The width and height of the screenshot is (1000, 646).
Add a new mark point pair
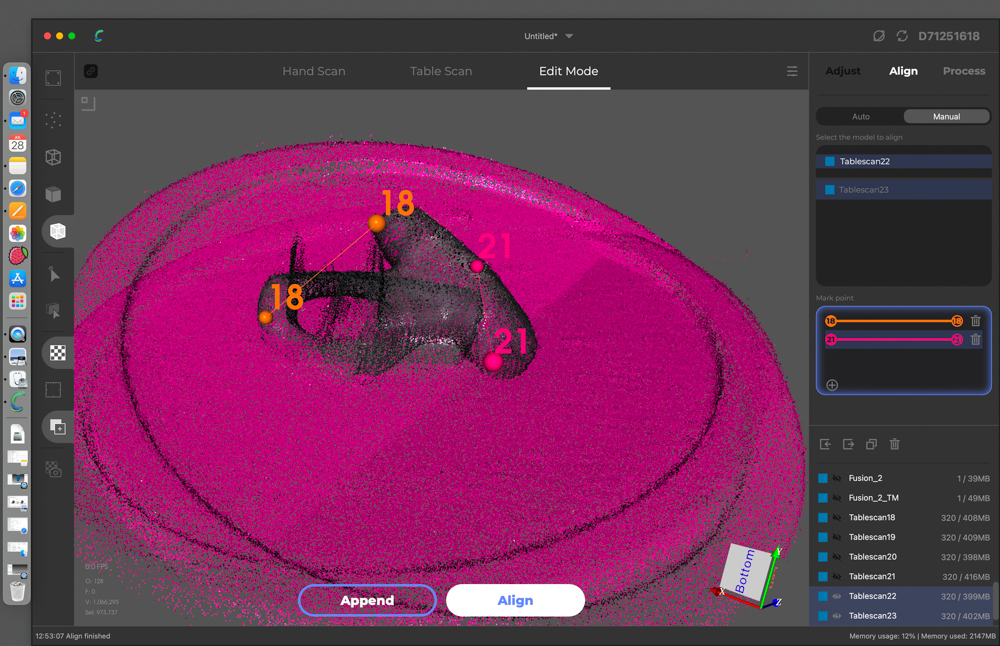pyautogui.click(x=832, y=385)
